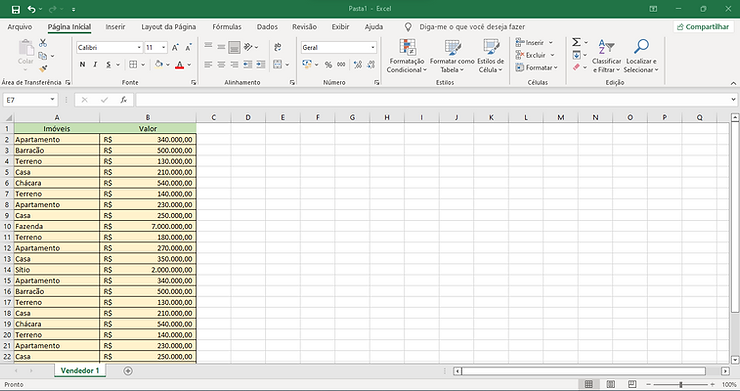Screen dimensions: 740x391
Task: Toggle bold formatting (N)
Action: (83, 65)
